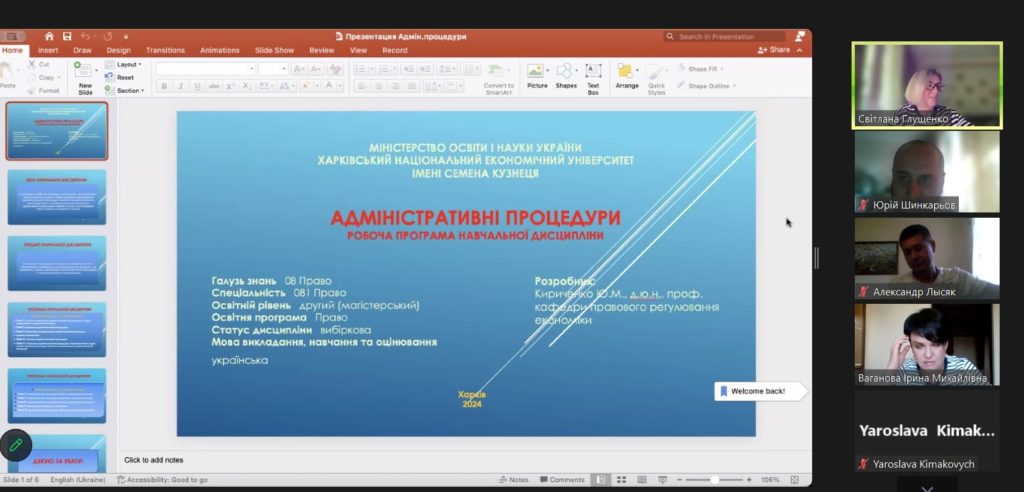Insert a Picture from the ribbon
This screenshot has height=492, width=1024.
(x=537, y=76)
